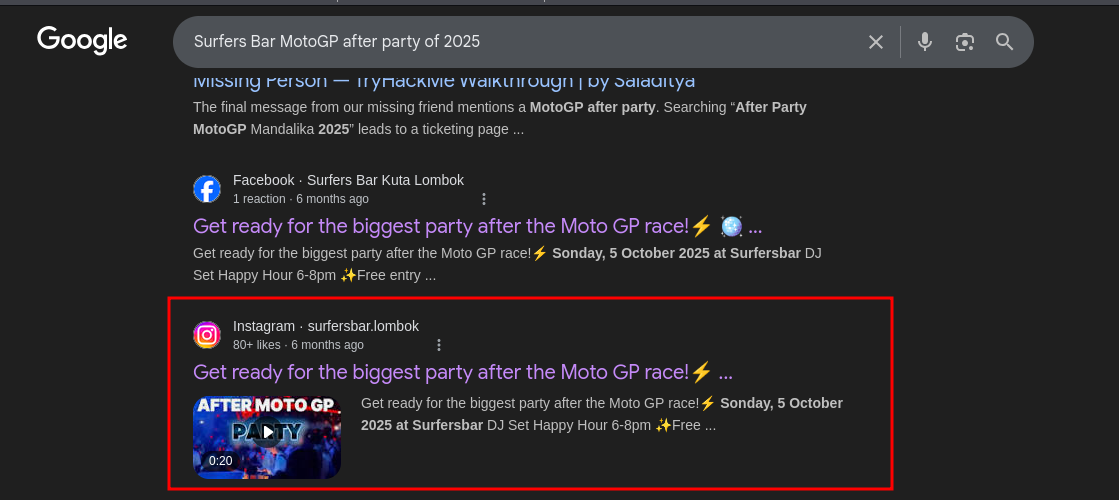The width and height of the screenshot is (1119, 500).
Task: Start voice search with the microphone
Action: click(925, 42)
